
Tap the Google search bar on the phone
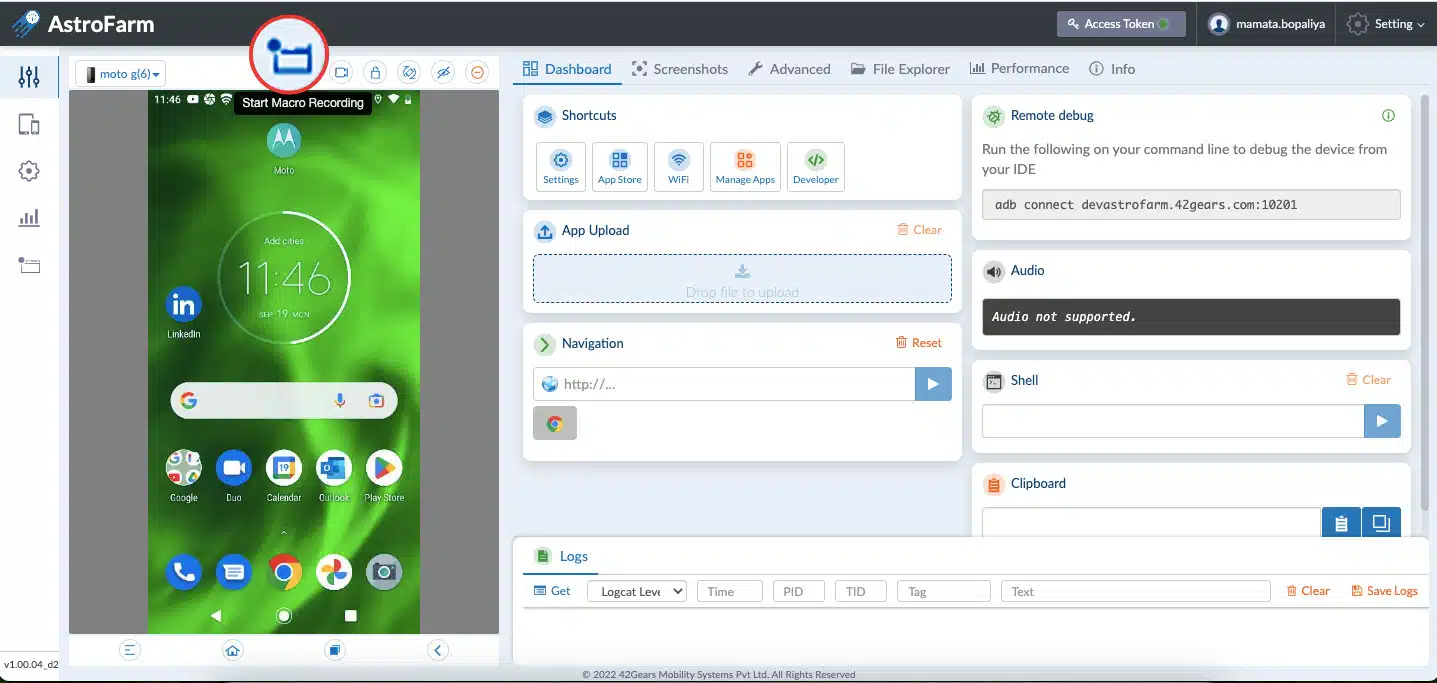pos(284,400)
